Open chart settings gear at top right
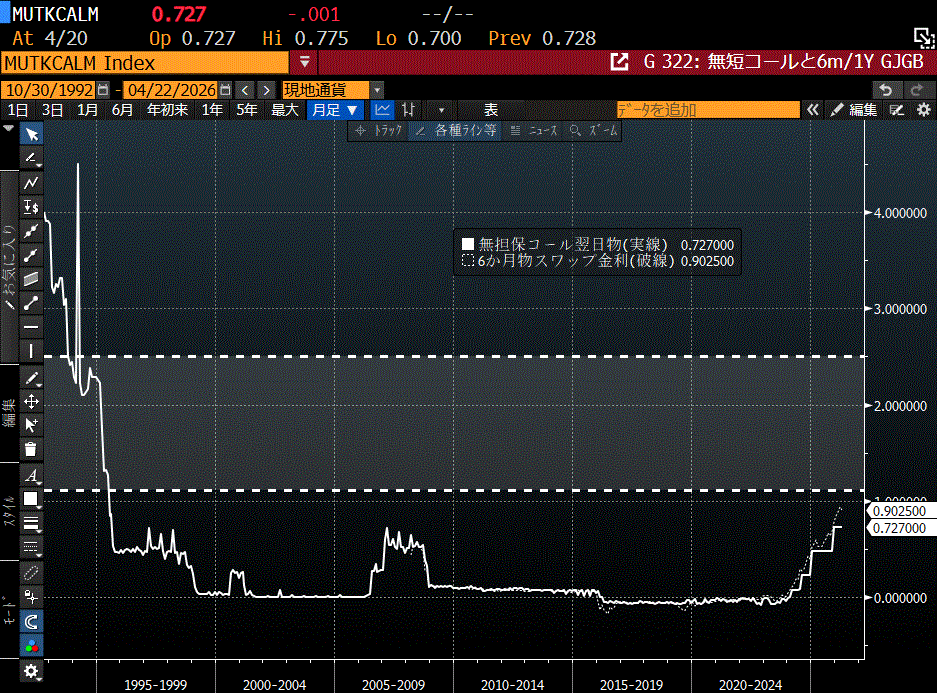 923,109
